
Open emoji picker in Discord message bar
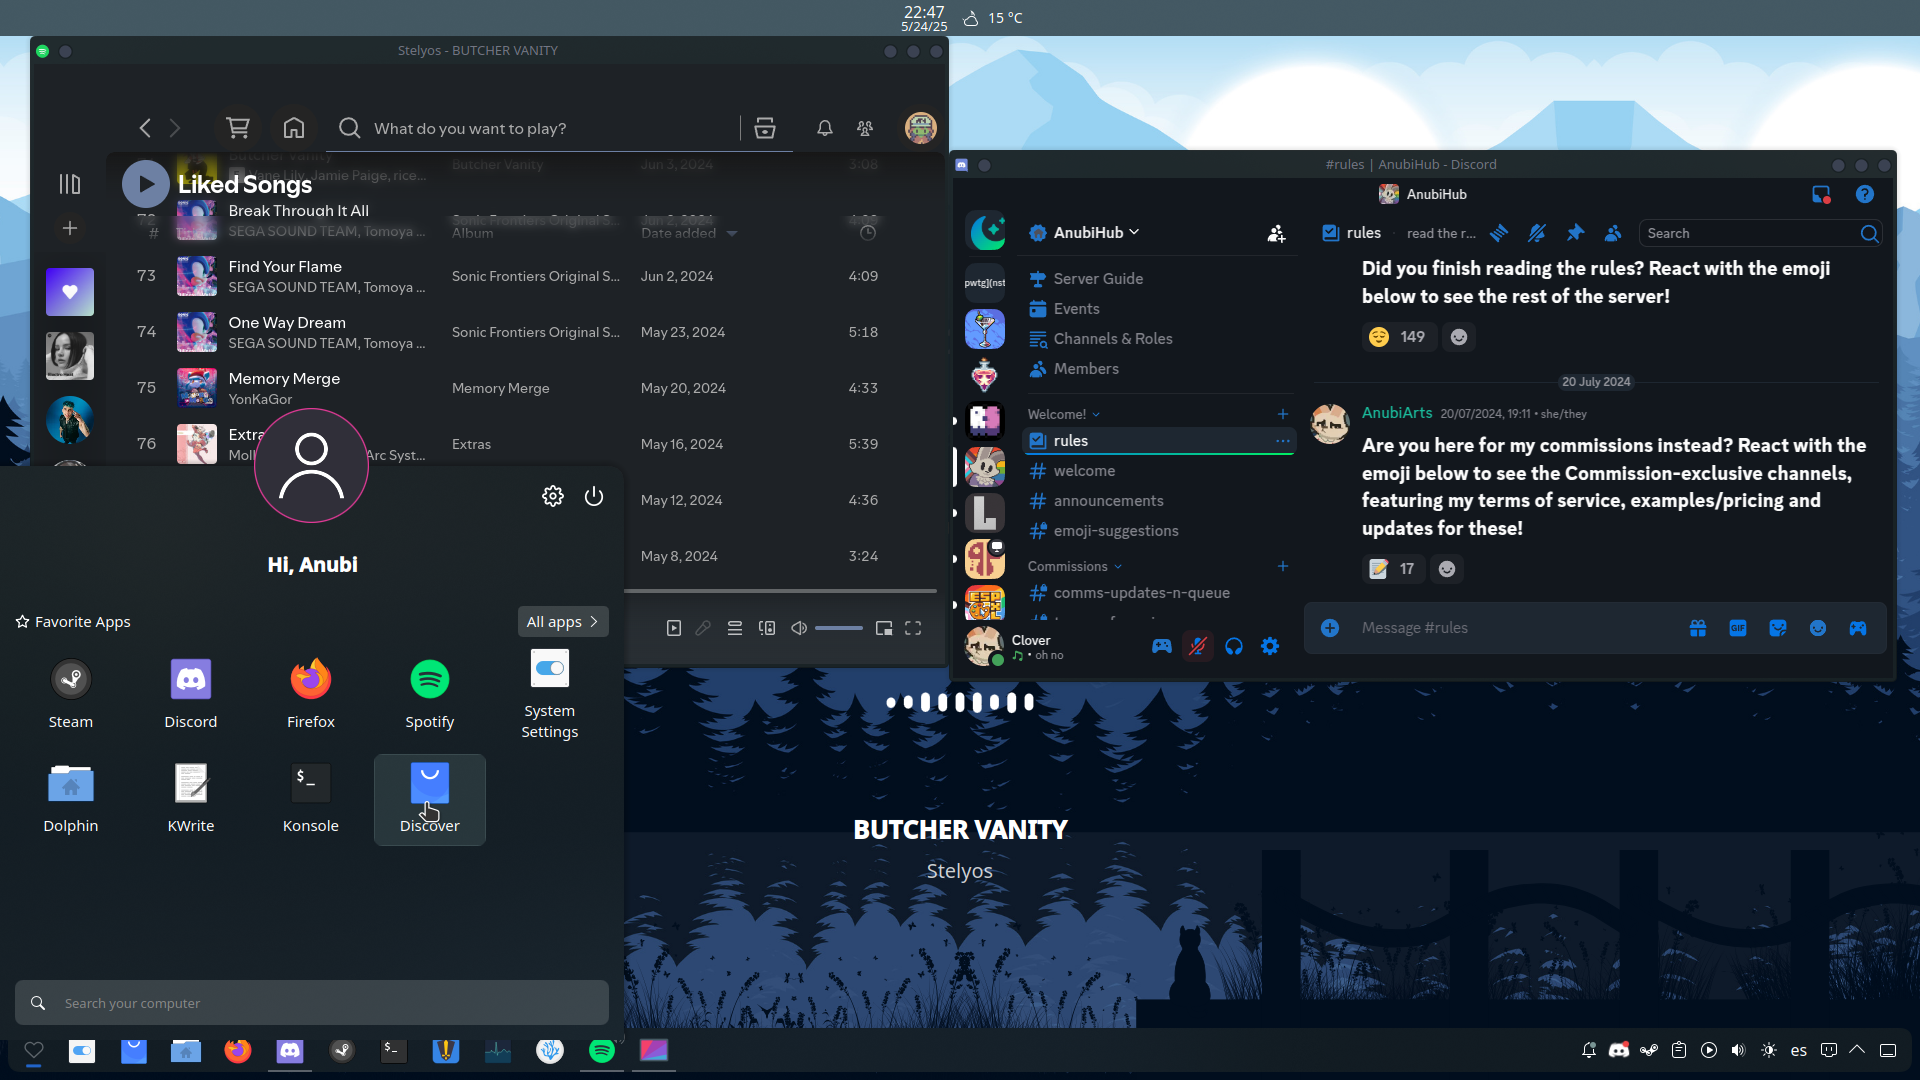coord(1818,628)
